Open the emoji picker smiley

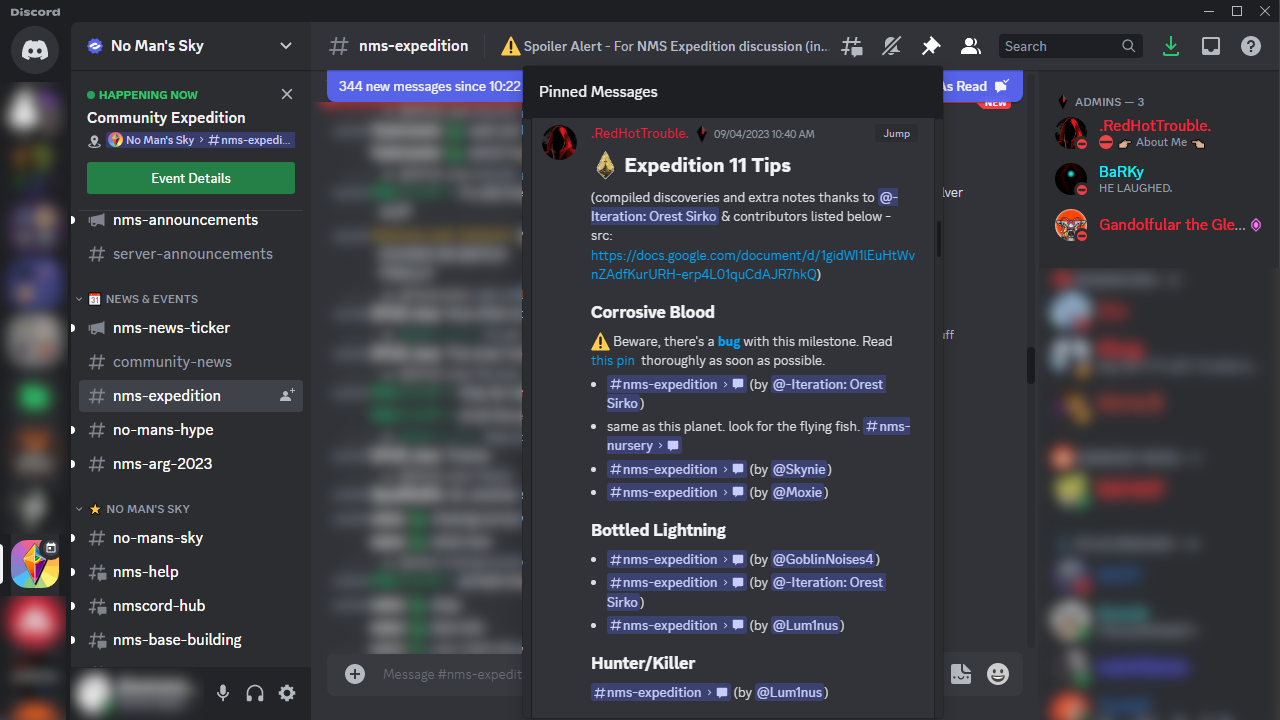point(998,674)
